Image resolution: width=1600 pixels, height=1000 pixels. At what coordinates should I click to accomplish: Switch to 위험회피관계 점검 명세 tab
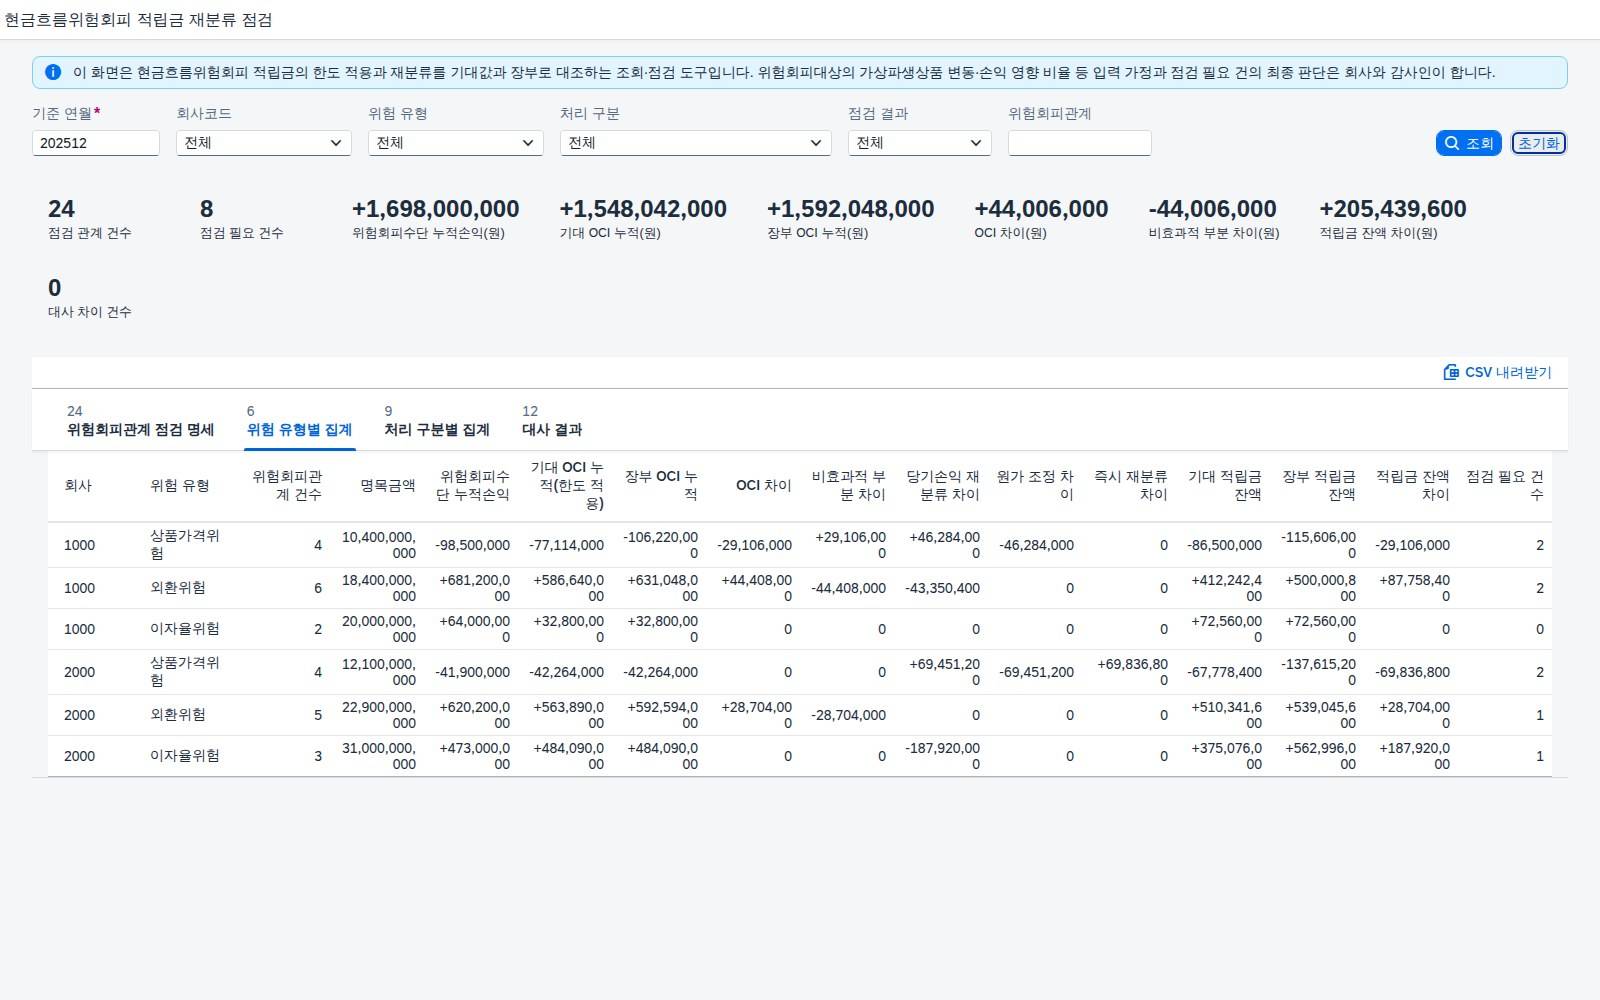(x=140, y=421)
